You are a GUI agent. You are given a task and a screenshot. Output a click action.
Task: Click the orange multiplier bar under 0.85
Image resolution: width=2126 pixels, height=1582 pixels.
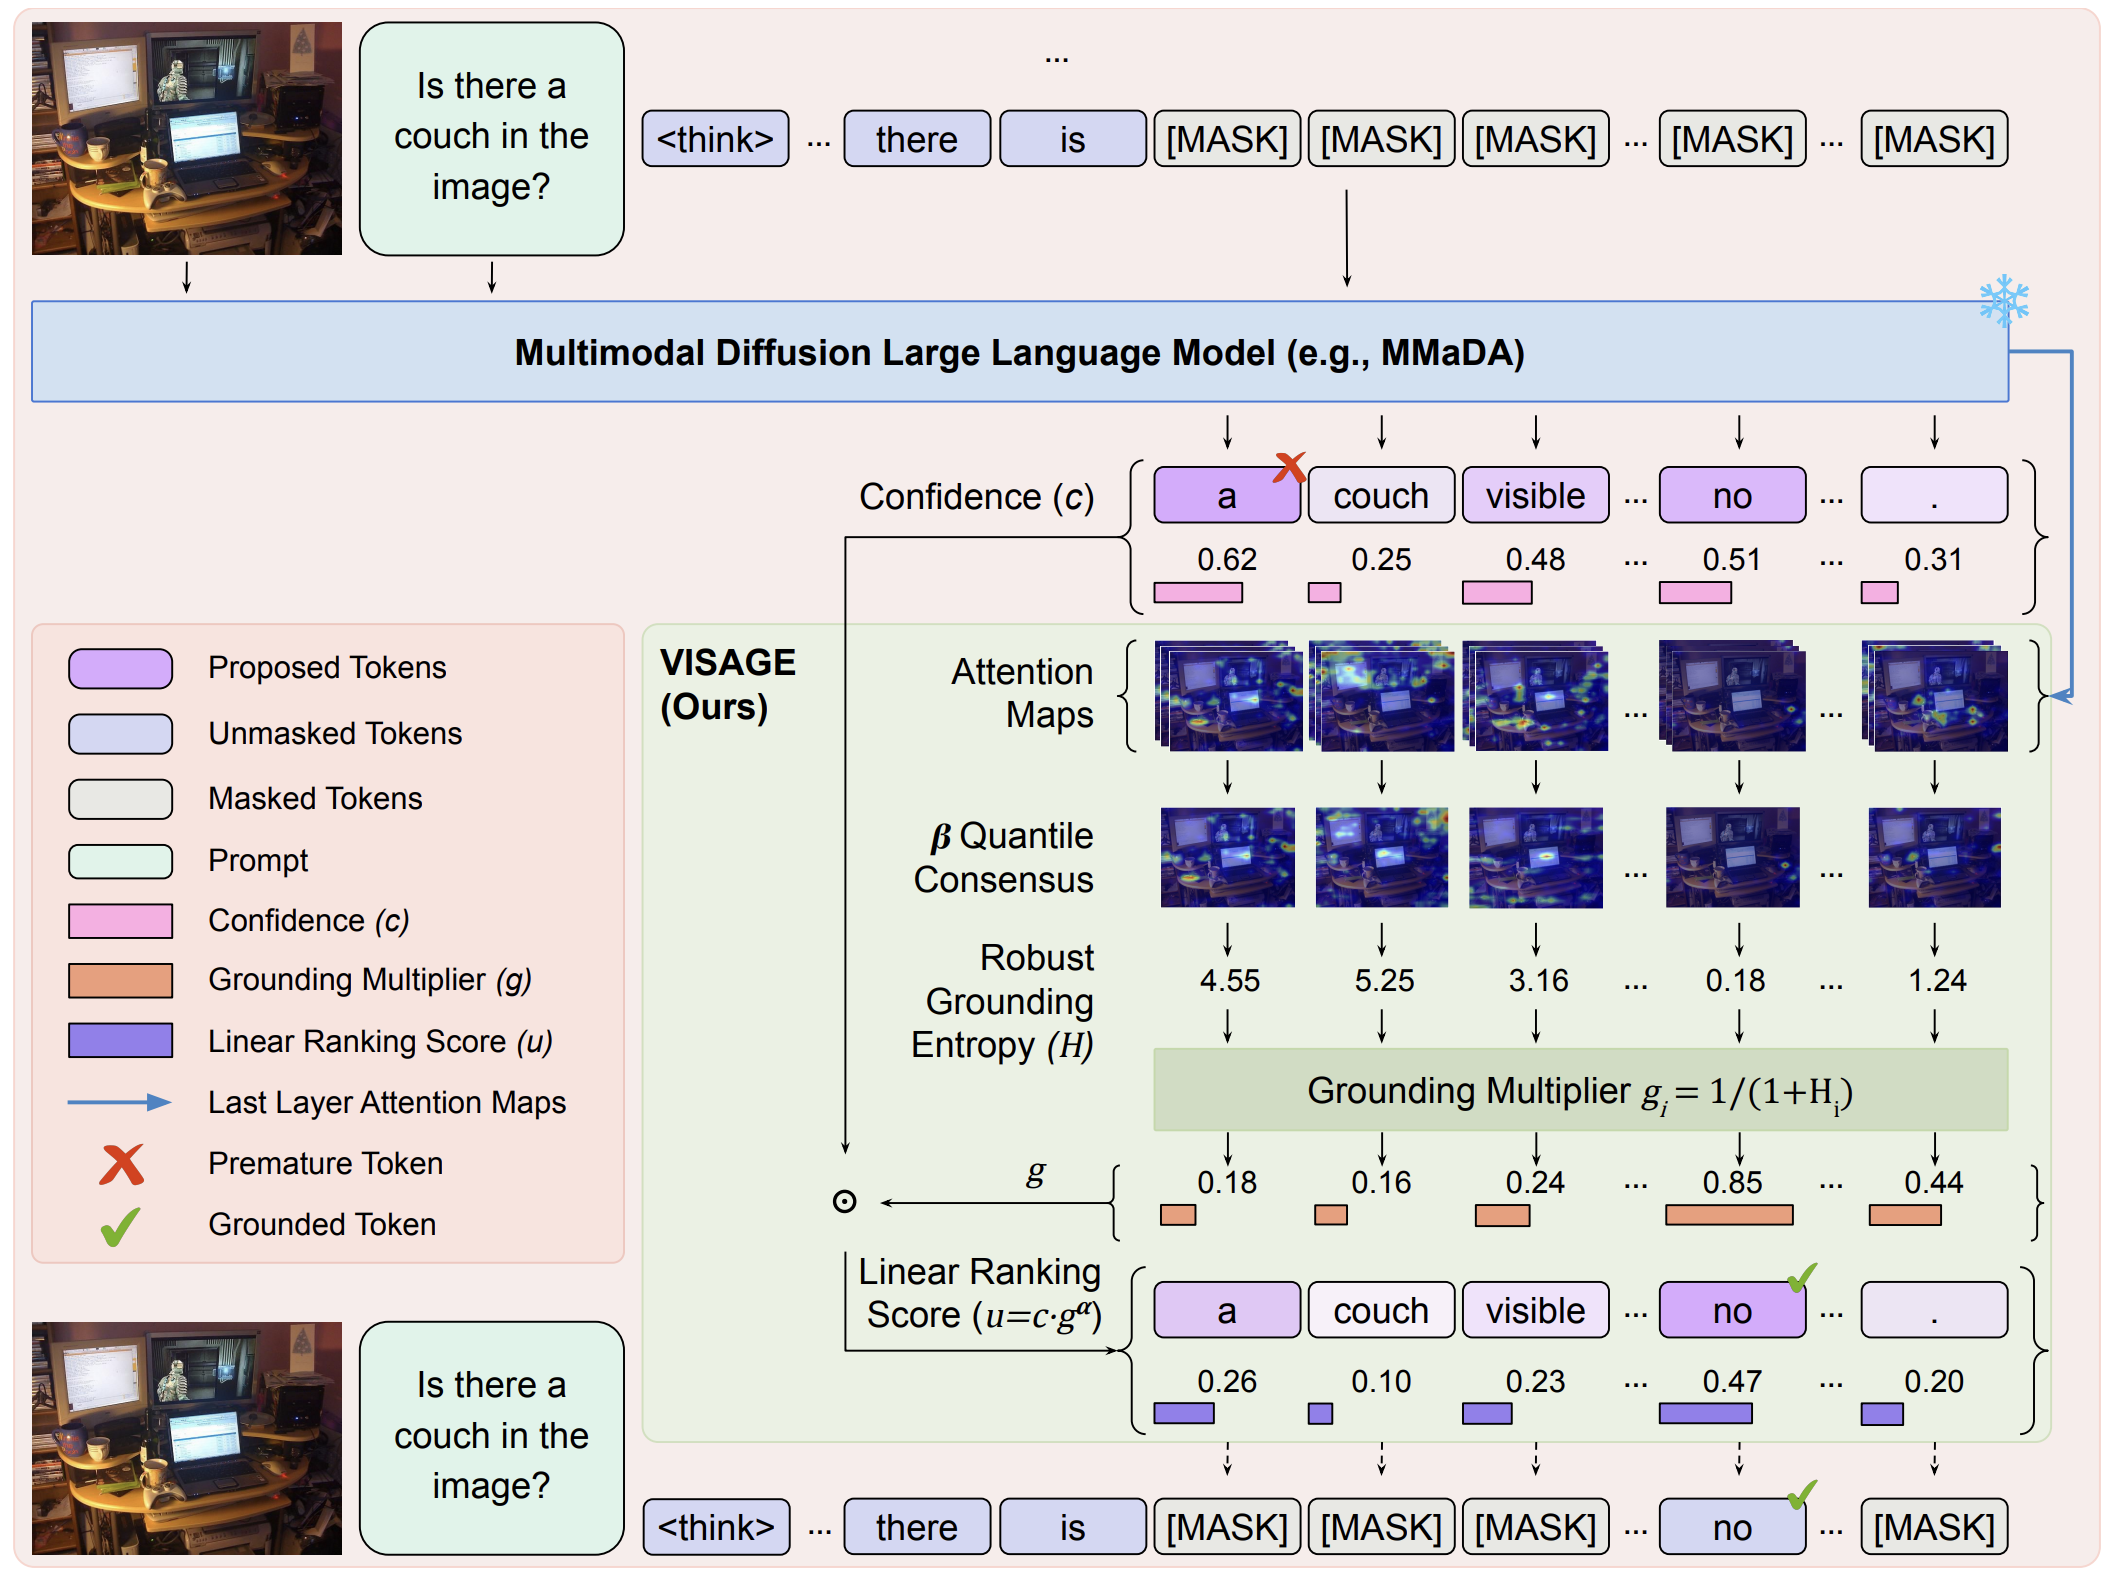1729,1215
